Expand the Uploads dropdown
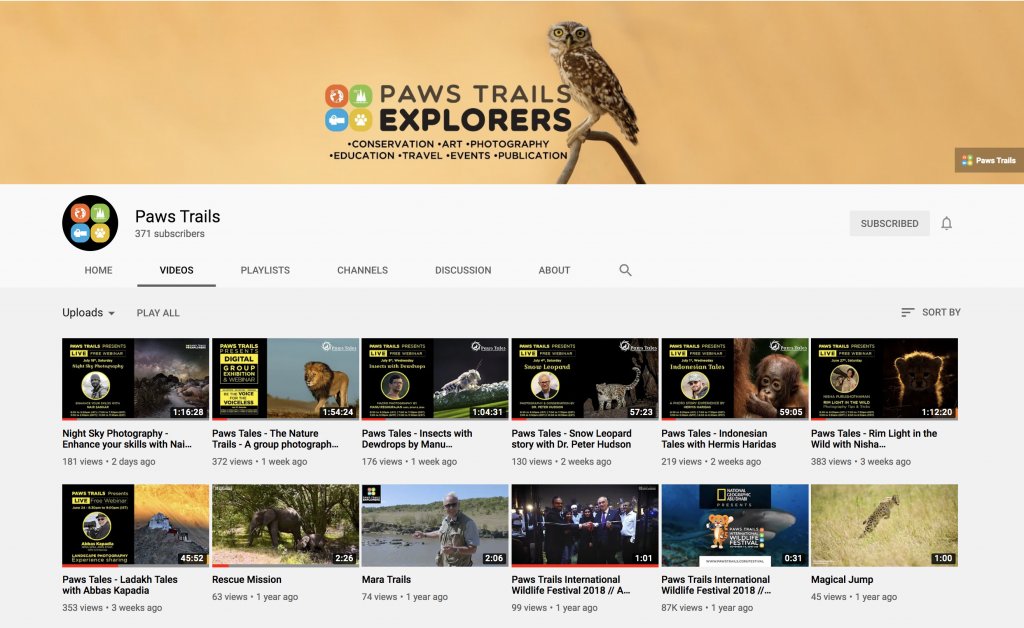 click(88, 313)
